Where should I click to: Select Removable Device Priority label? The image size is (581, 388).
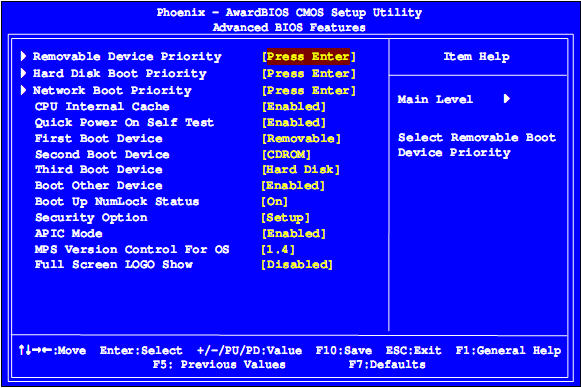127,56
